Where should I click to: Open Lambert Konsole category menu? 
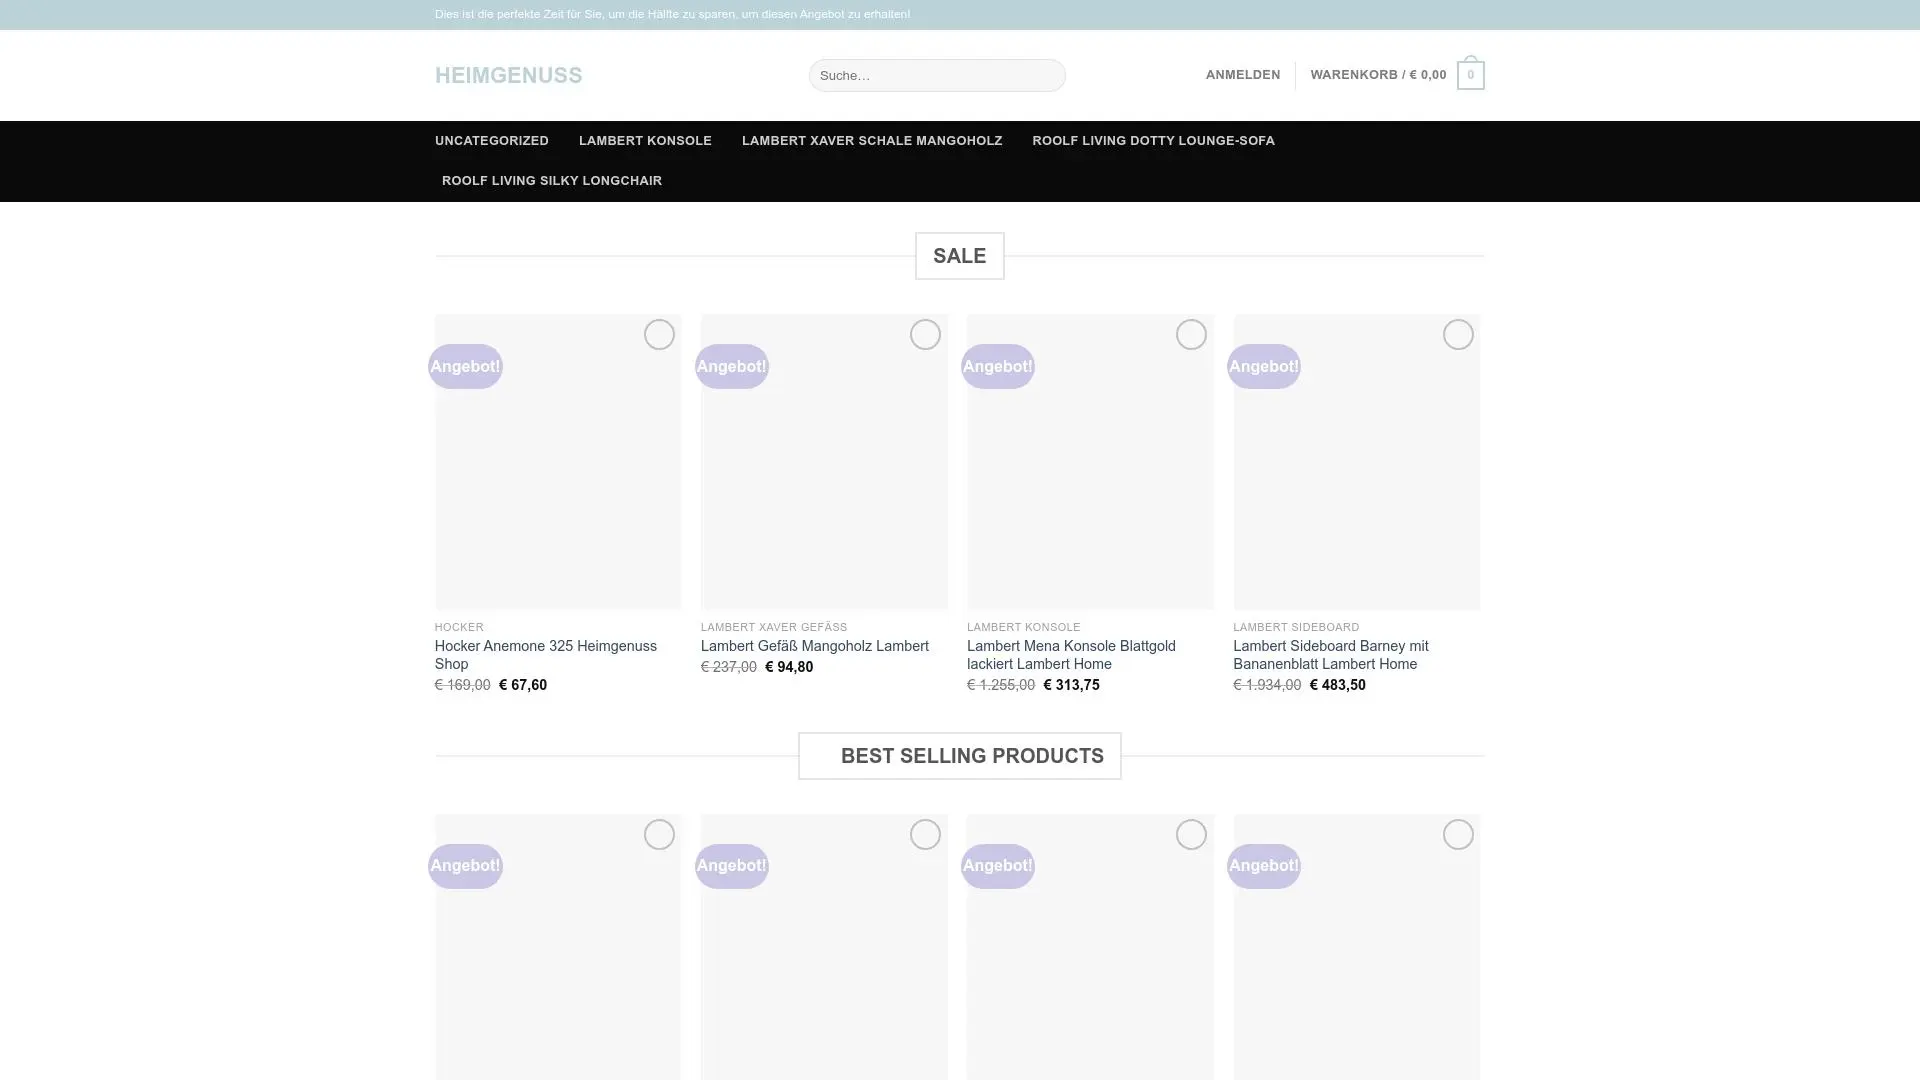pyautogui.click(x=645, y=141)
